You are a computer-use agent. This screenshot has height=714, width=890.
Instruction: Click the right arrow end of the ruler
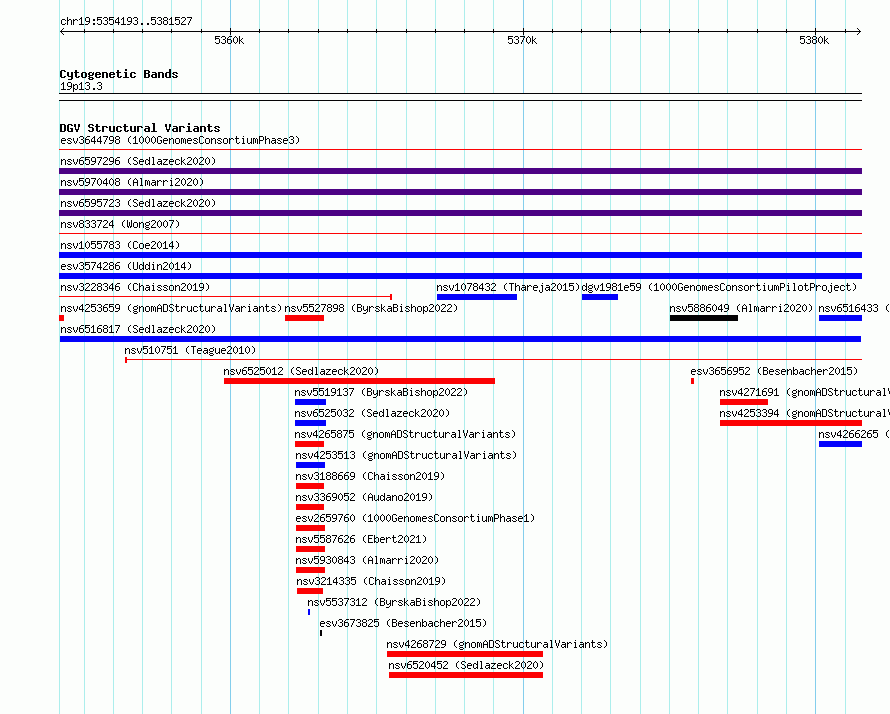point(859,31)
